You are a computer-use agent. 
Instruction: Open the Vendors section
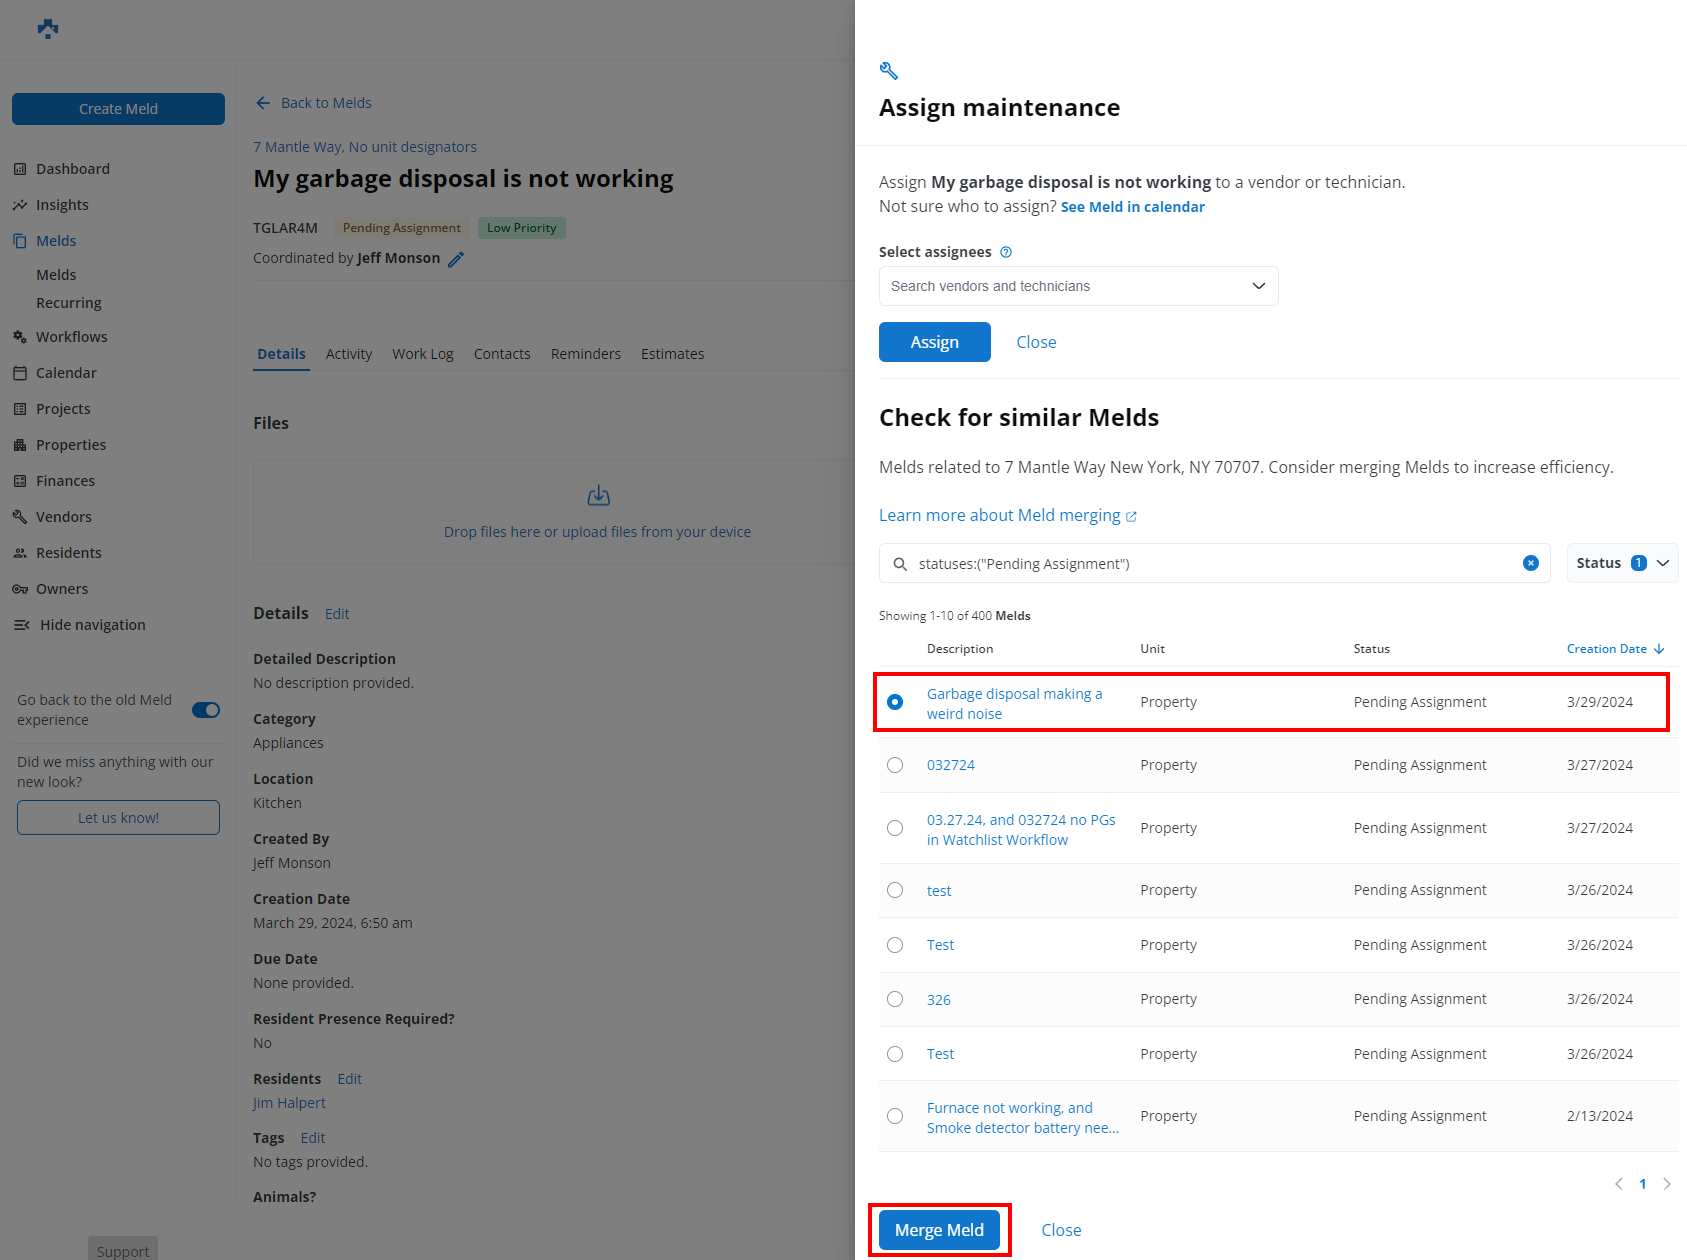(64, 516)
